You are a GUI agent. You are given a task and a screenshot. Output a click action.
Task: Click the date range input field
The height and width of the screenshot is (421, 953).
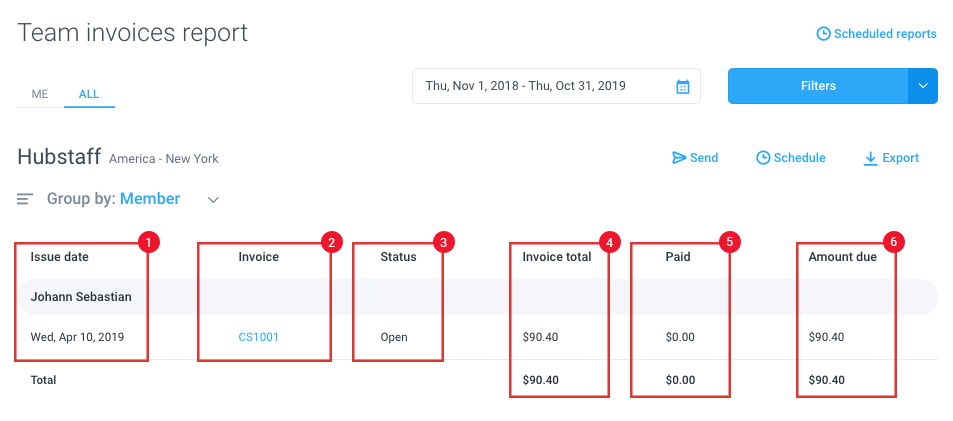tap(556, 86)
